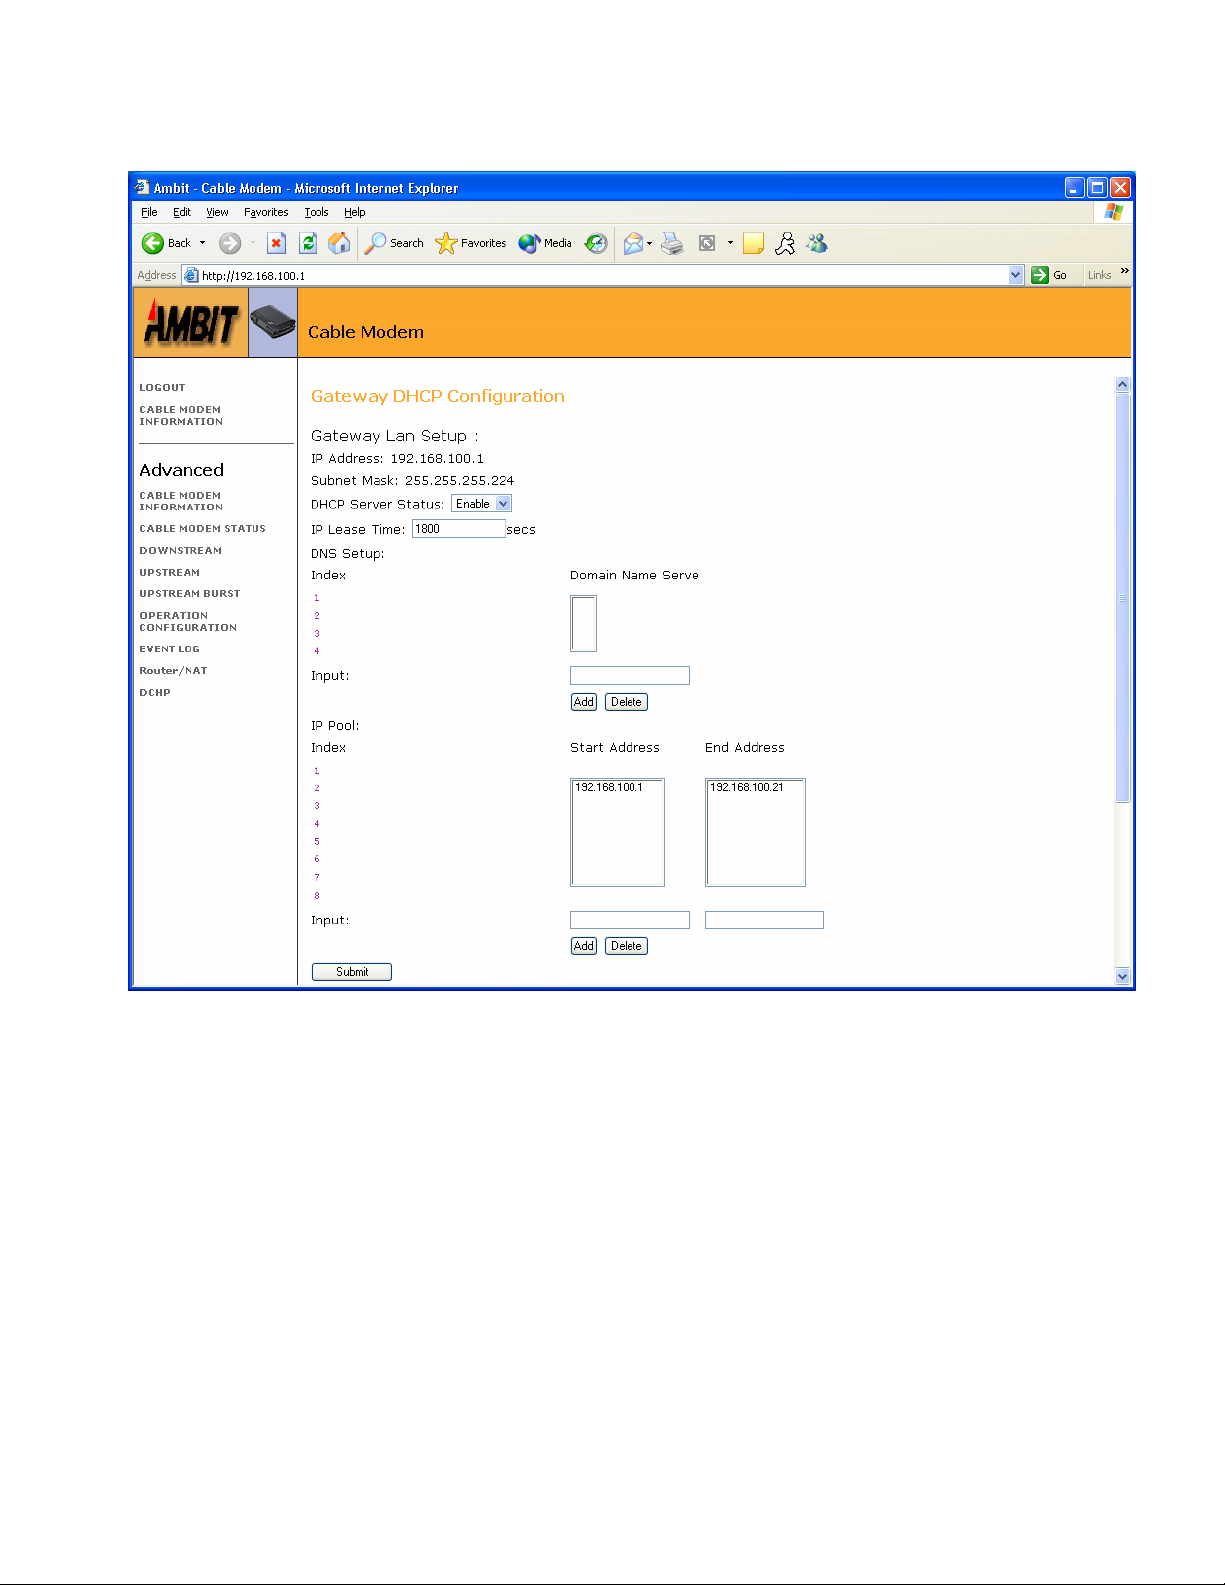This screenshot has width=1225, height=1585.
Task: Expand the address bar dropdown
Action: (1016, 275)
